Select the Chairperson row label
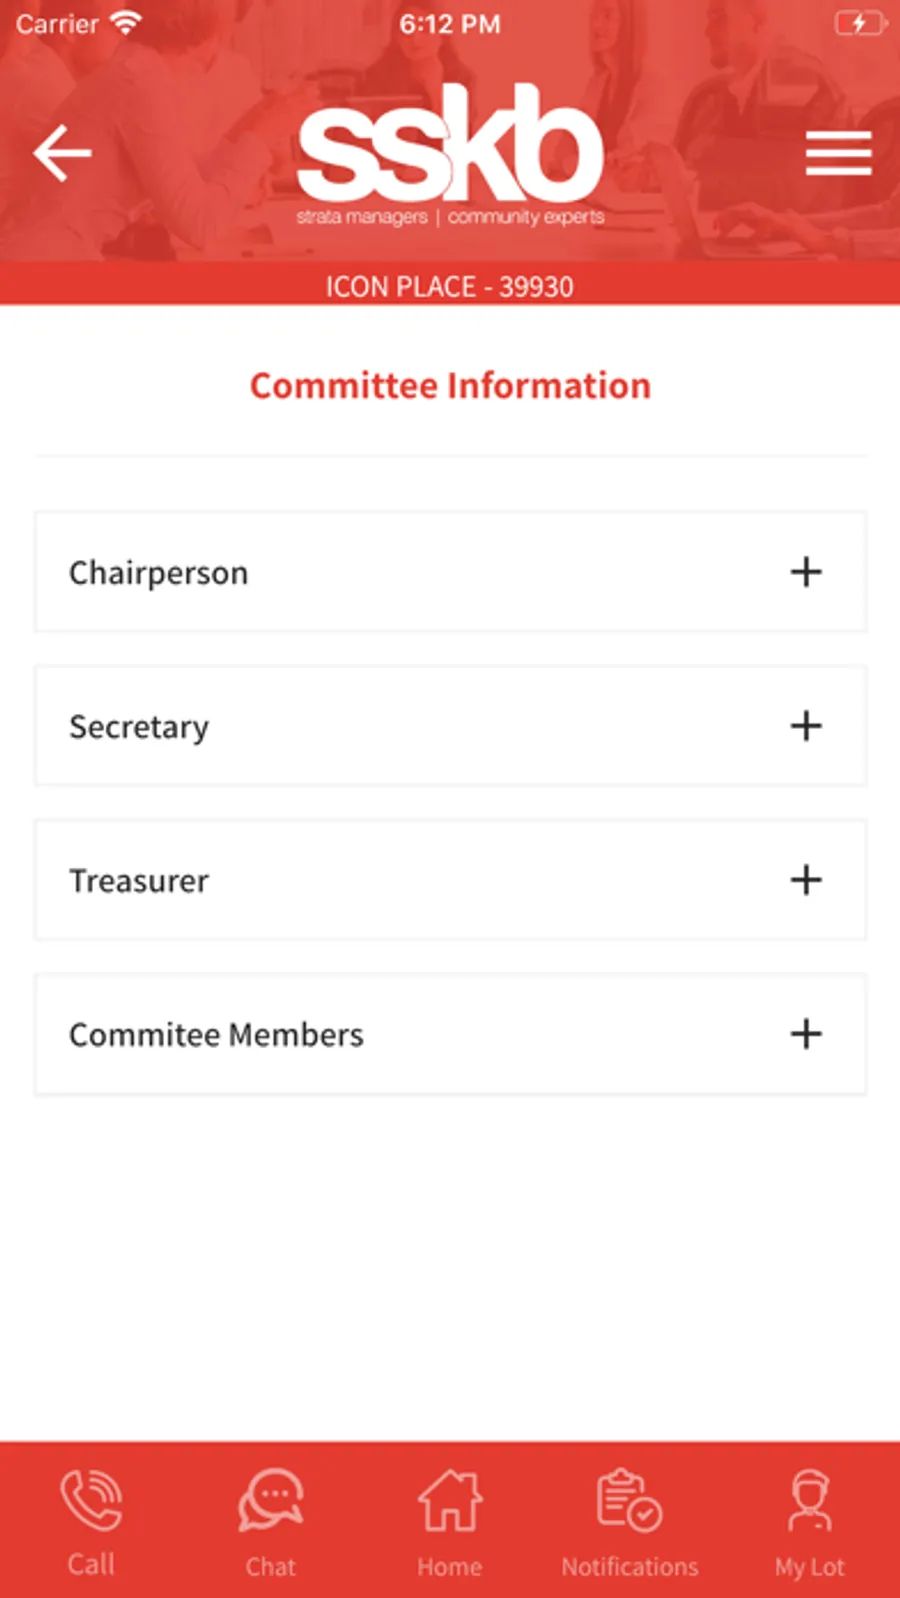This screenshot has width=900, height=1598. 158,573
